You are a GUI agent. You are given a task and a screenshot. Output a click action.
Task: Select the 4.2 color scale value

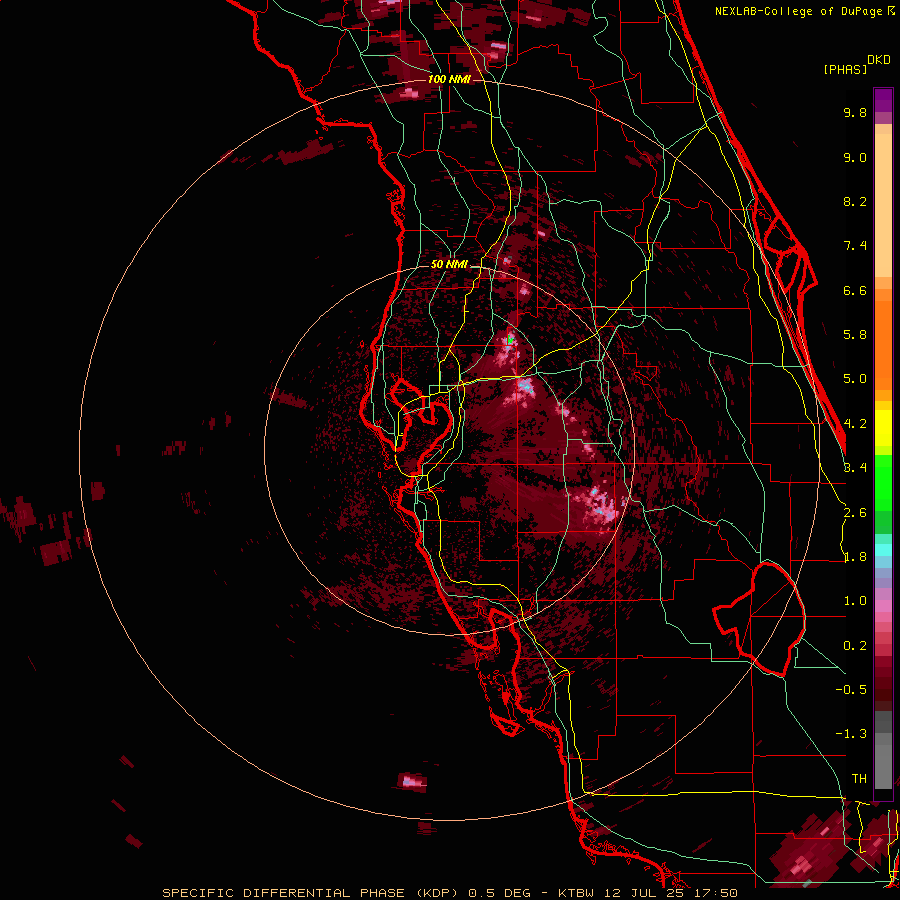(x=855, y=424)
